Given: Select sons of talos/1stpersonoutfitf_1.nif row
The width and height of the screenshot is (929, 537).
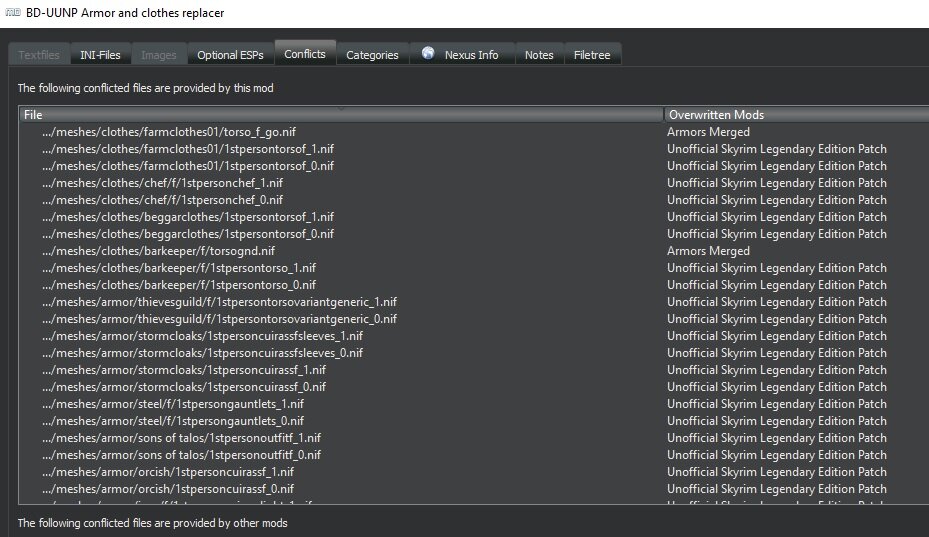Looking at the screenshot, I should click(x=473, y=438).
